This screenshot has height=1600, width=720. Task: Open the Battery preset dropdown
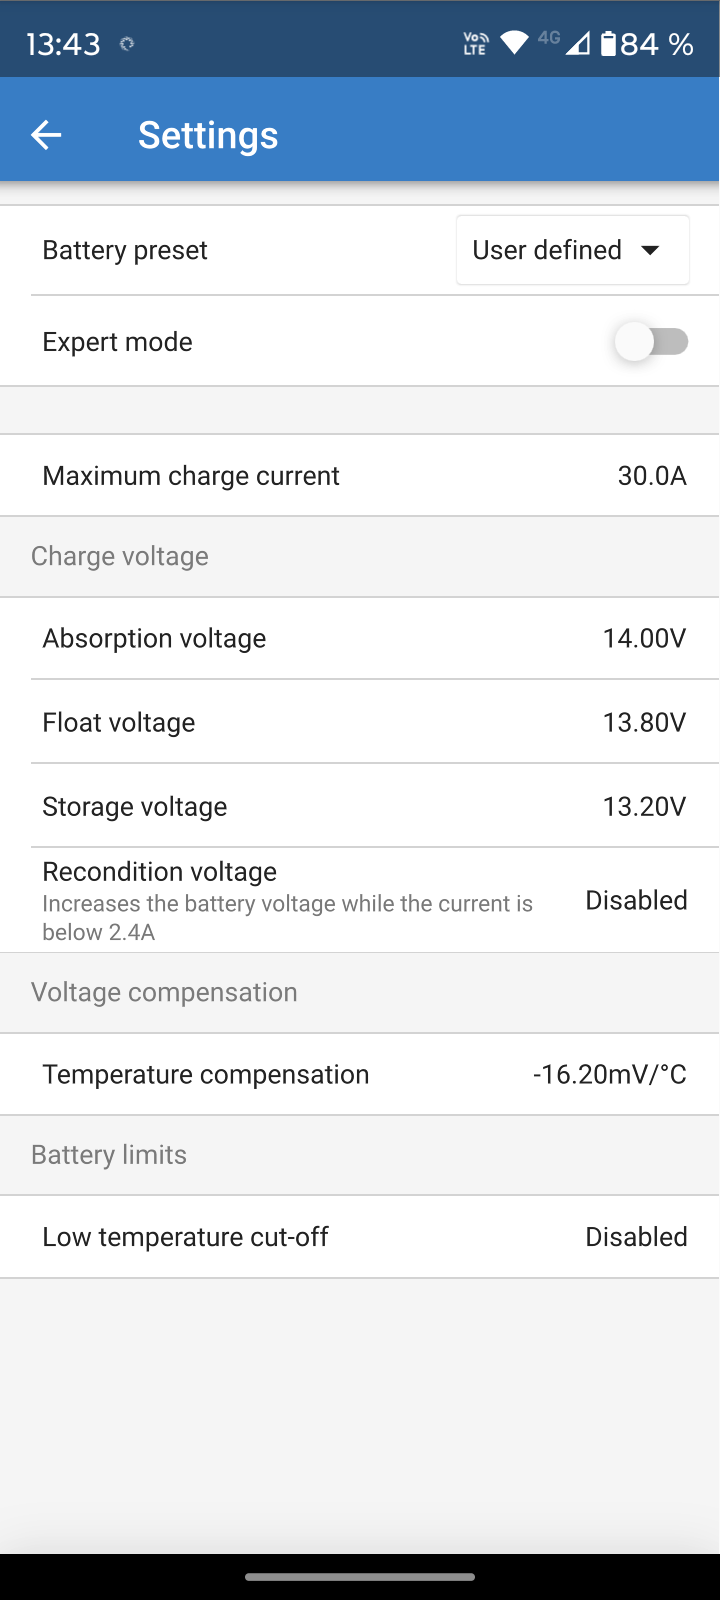tap(572, 250)
